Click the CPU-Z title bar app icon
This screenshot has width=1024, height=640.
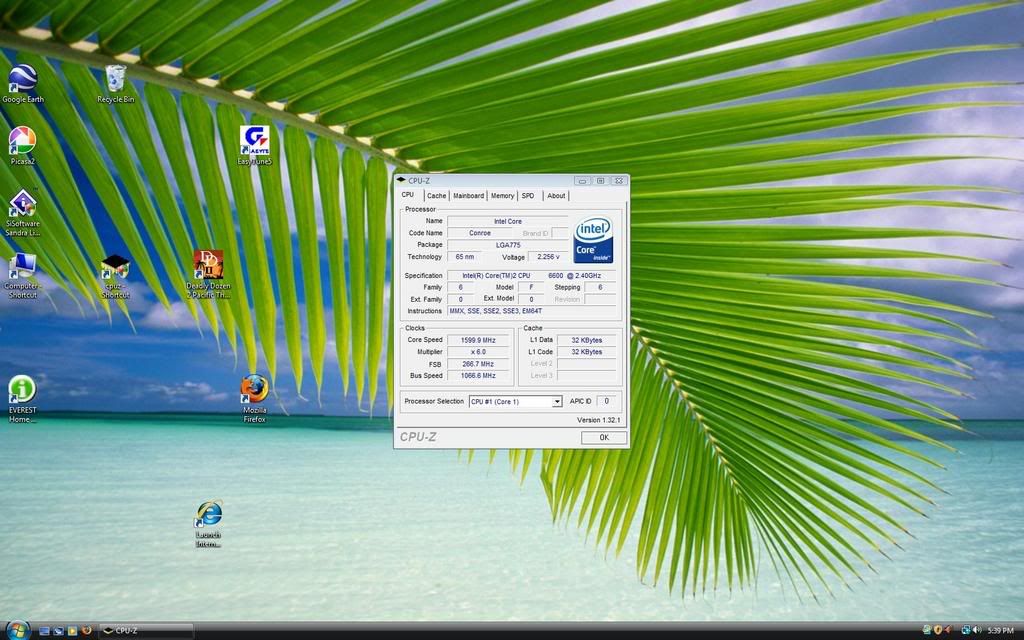401,180
